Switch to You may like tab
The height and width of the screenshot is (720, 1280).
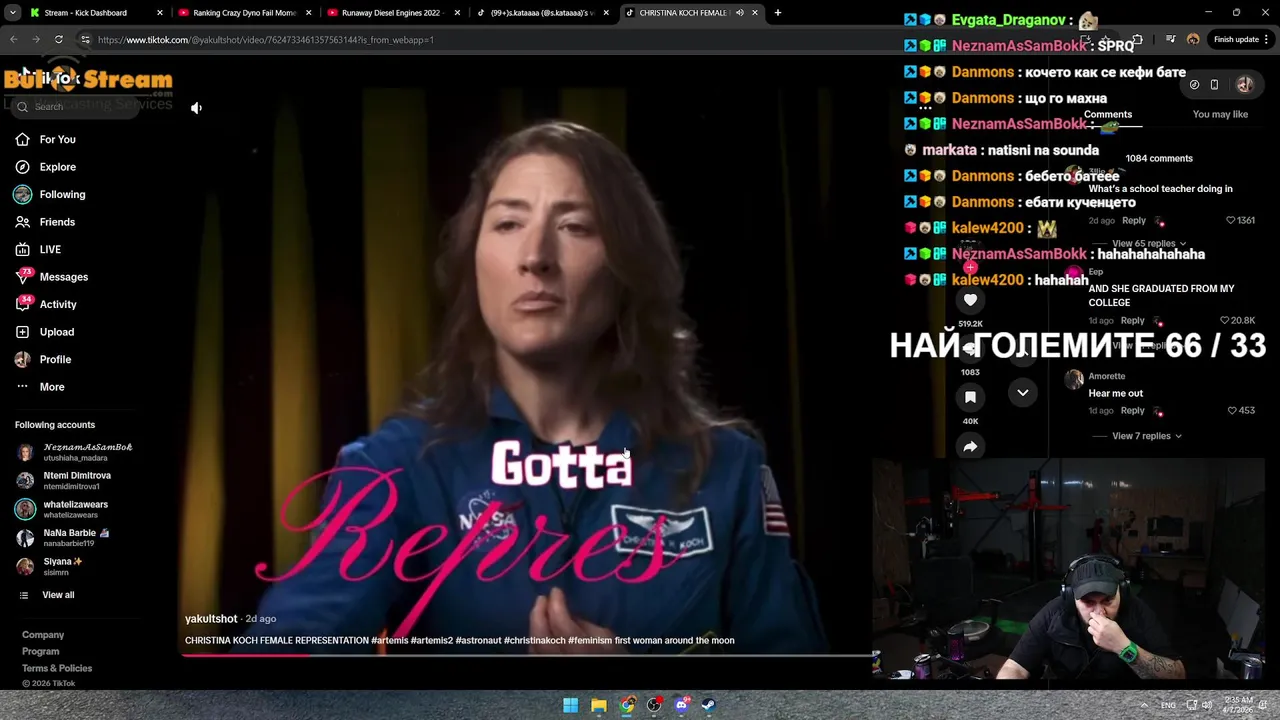pos(1220,114)
